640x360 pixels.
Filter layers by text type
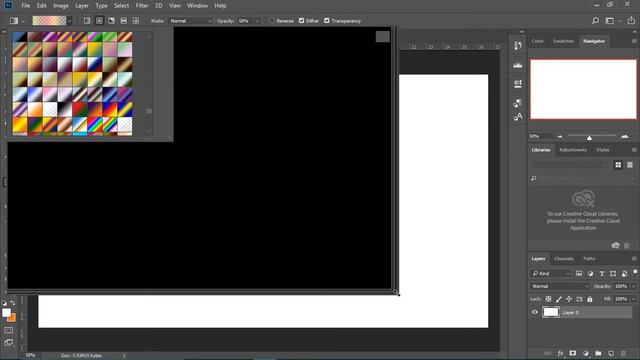(602, 273)
